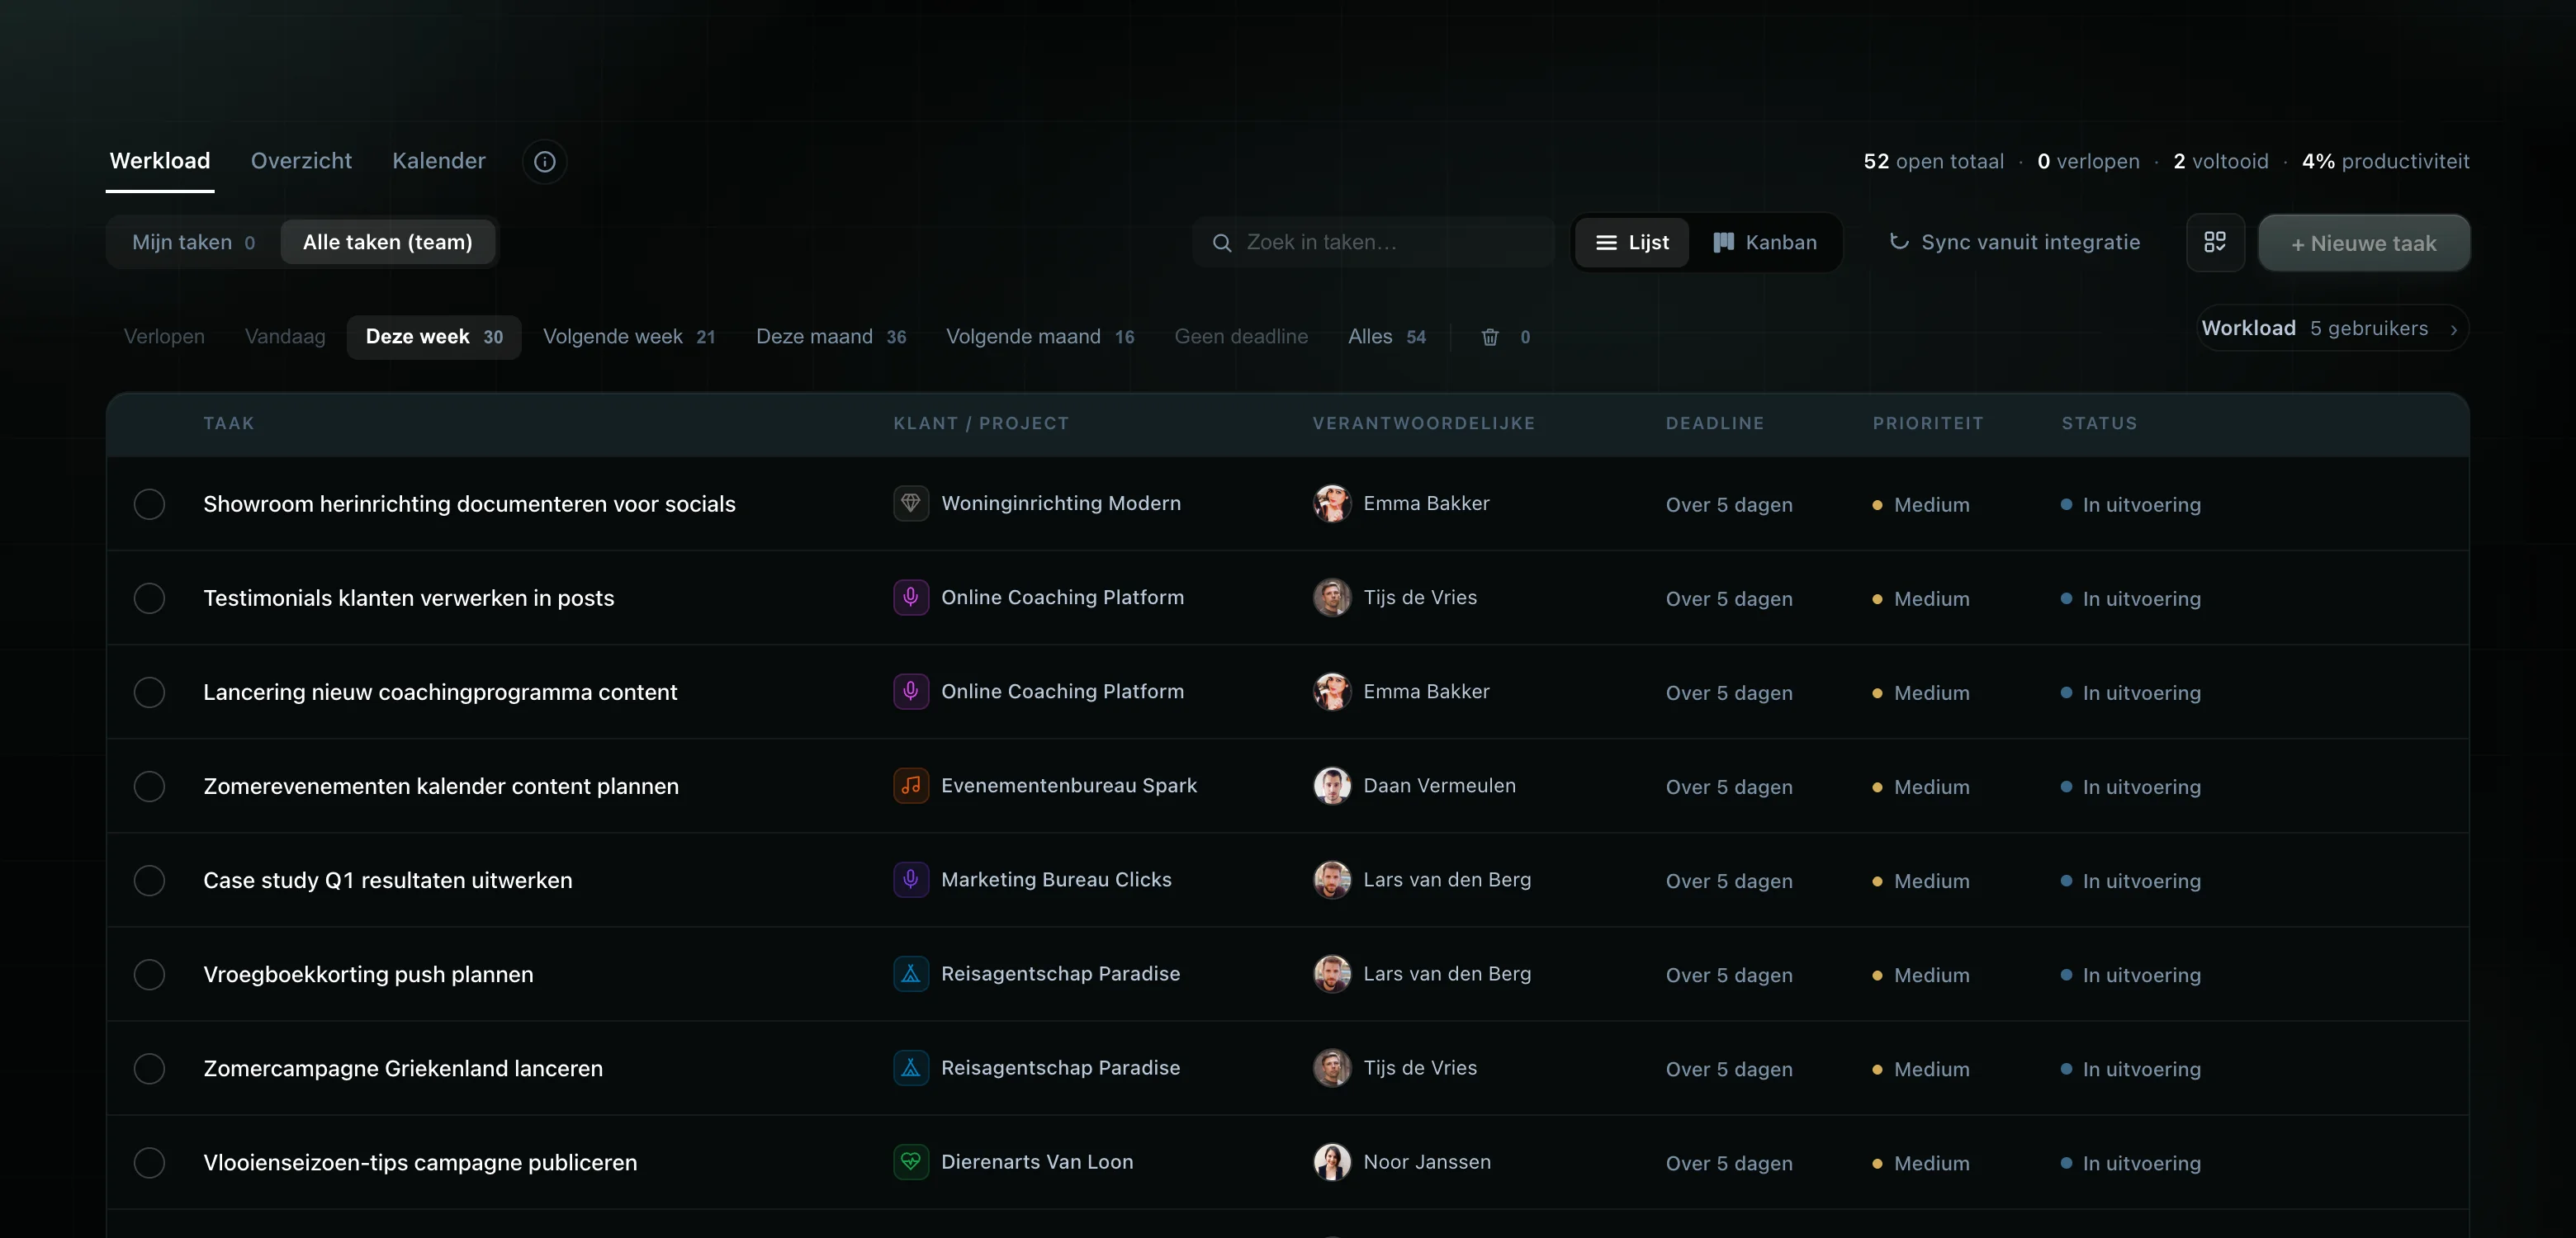Mark Showroom herinrichting task as complete
2576x1238 pixels.
(149, 504)
